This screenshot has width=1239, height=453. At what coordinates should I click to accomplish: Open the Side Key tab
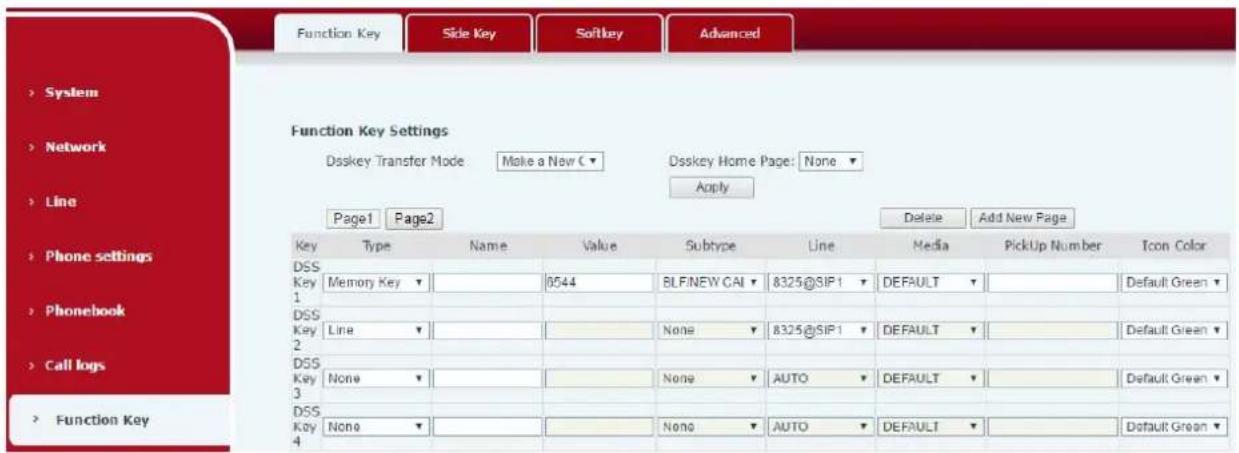468,33
